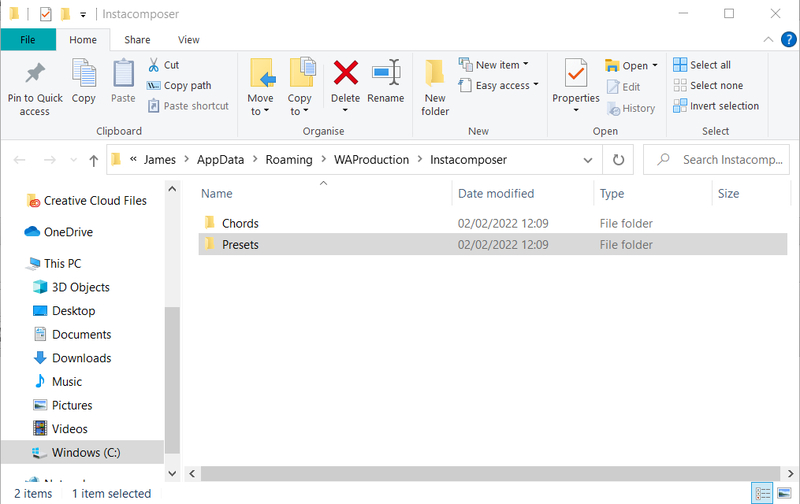Show file History
Viewport: 800px width, 504px height.
(x=631, y=108)
